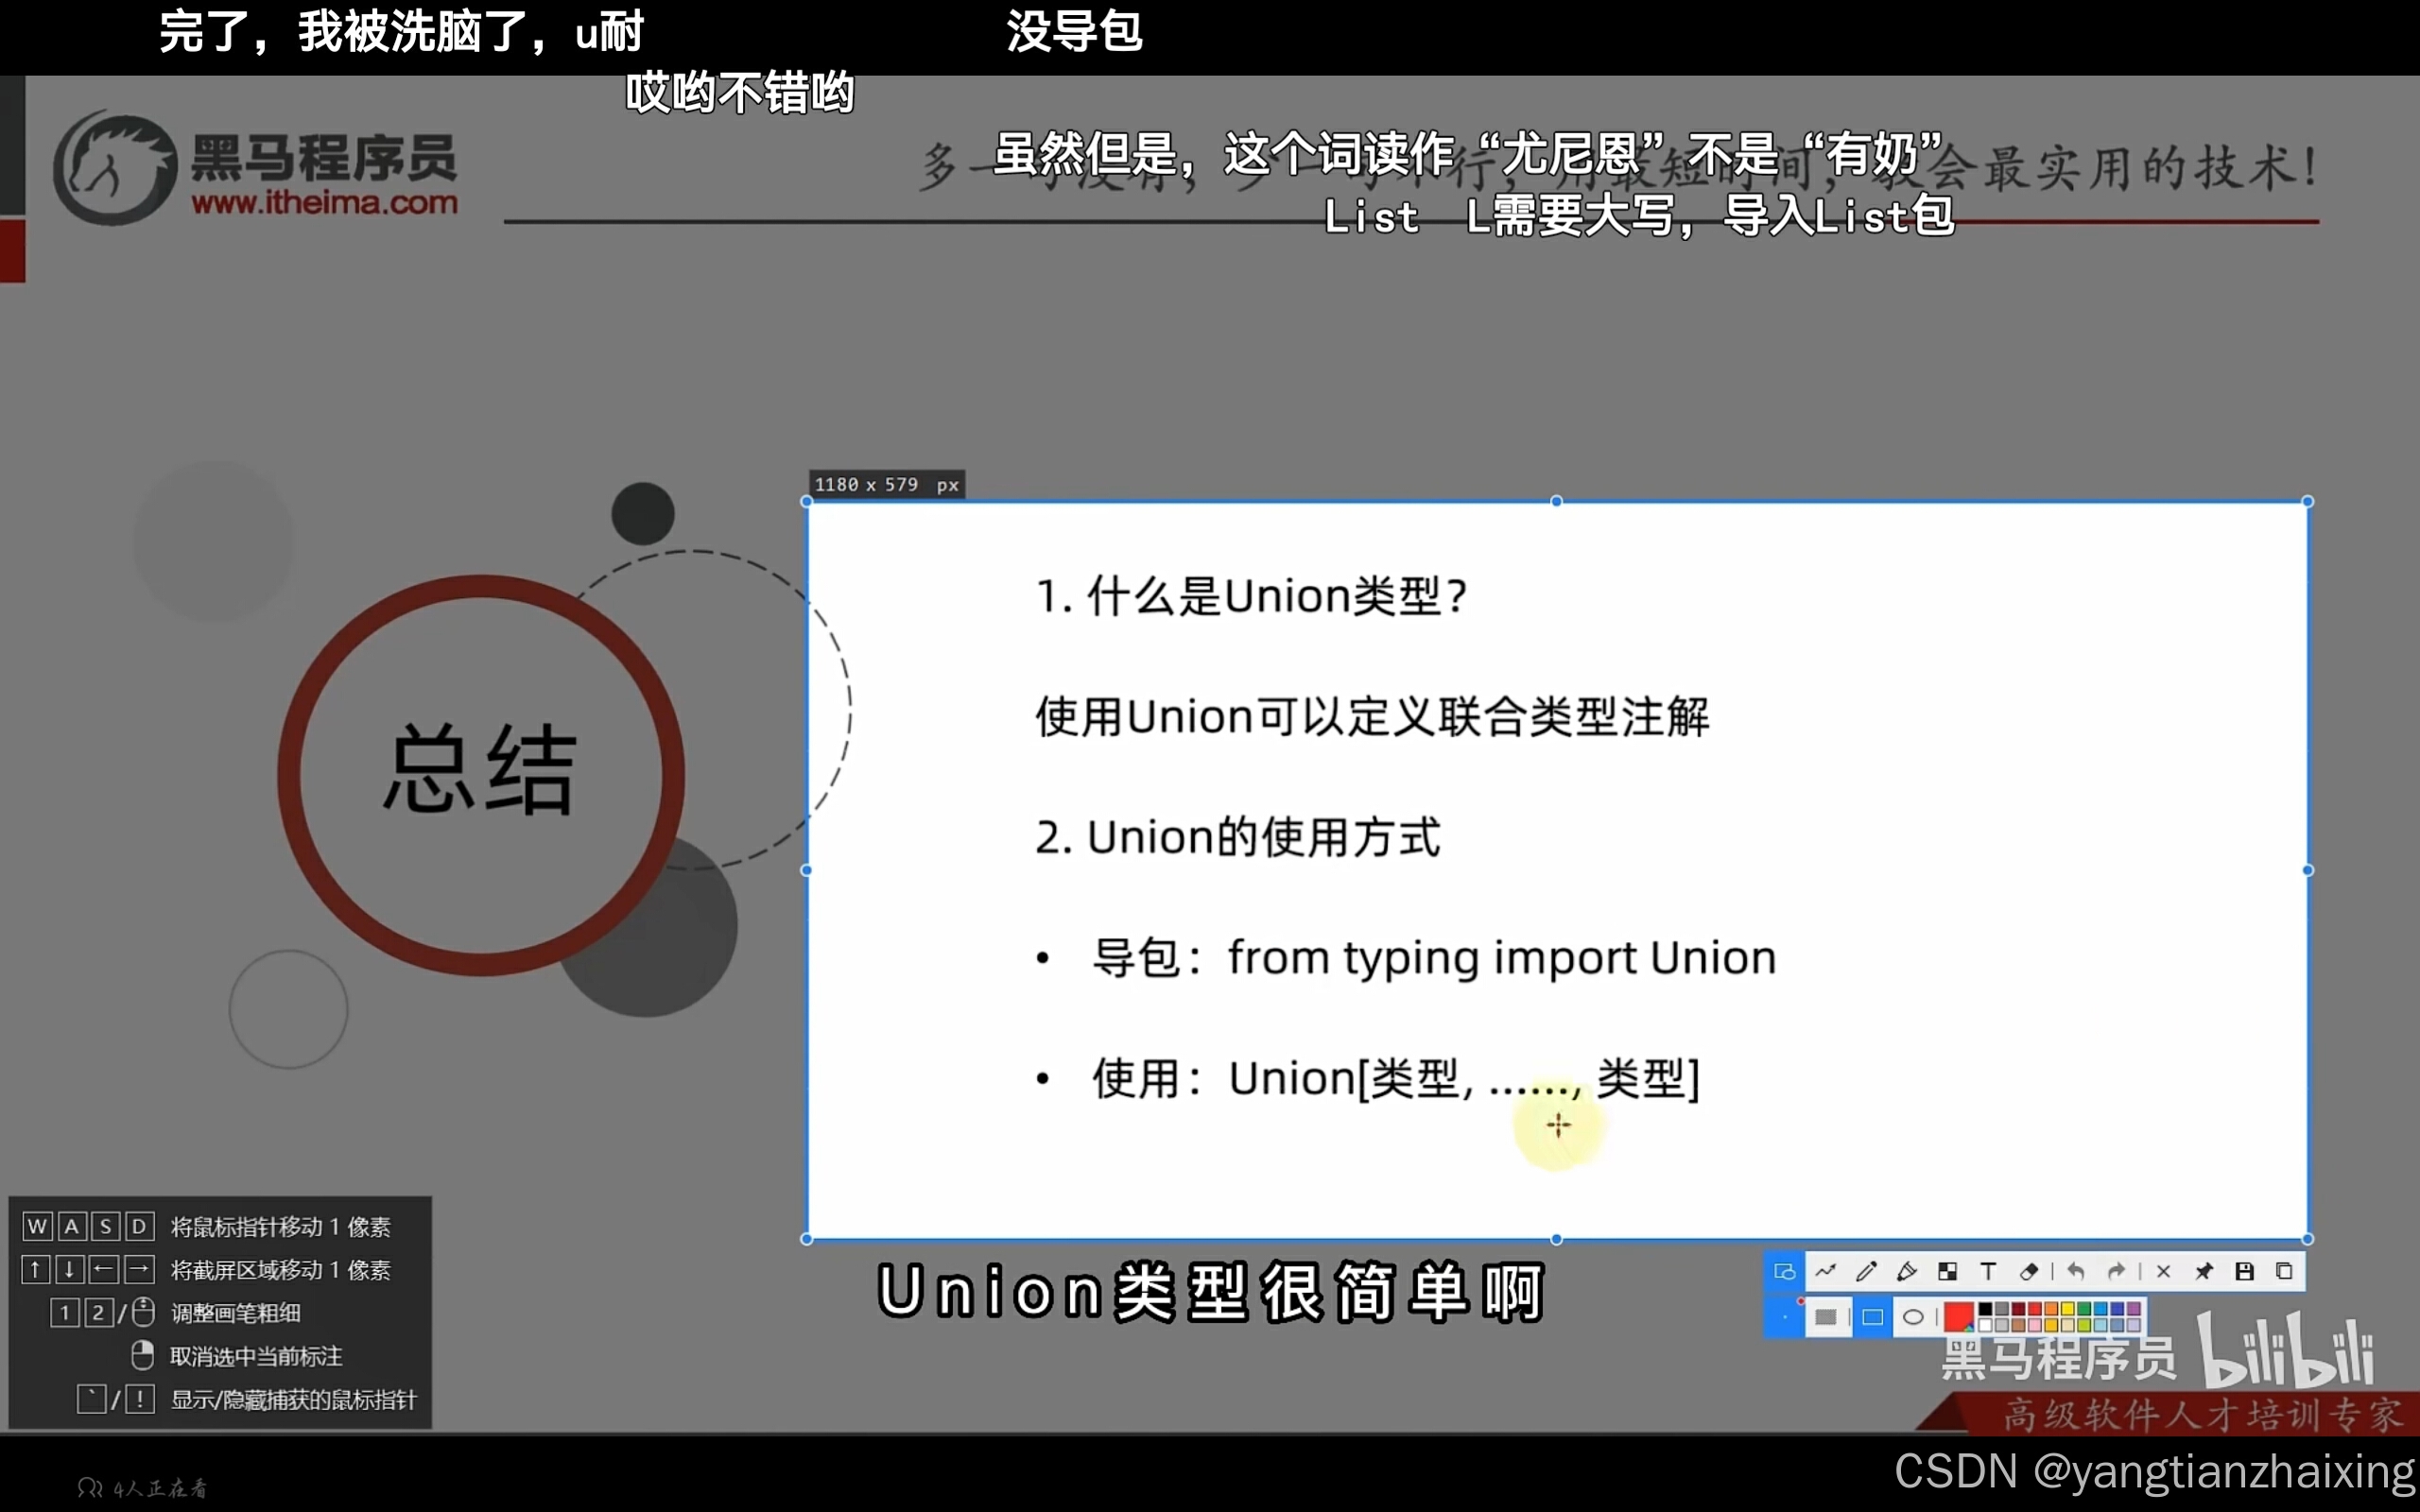The height and width of the screenshot is (1512, 2420).
Task: Save screenshot with floppy disk icon
Action: tap(2245, 1272)
